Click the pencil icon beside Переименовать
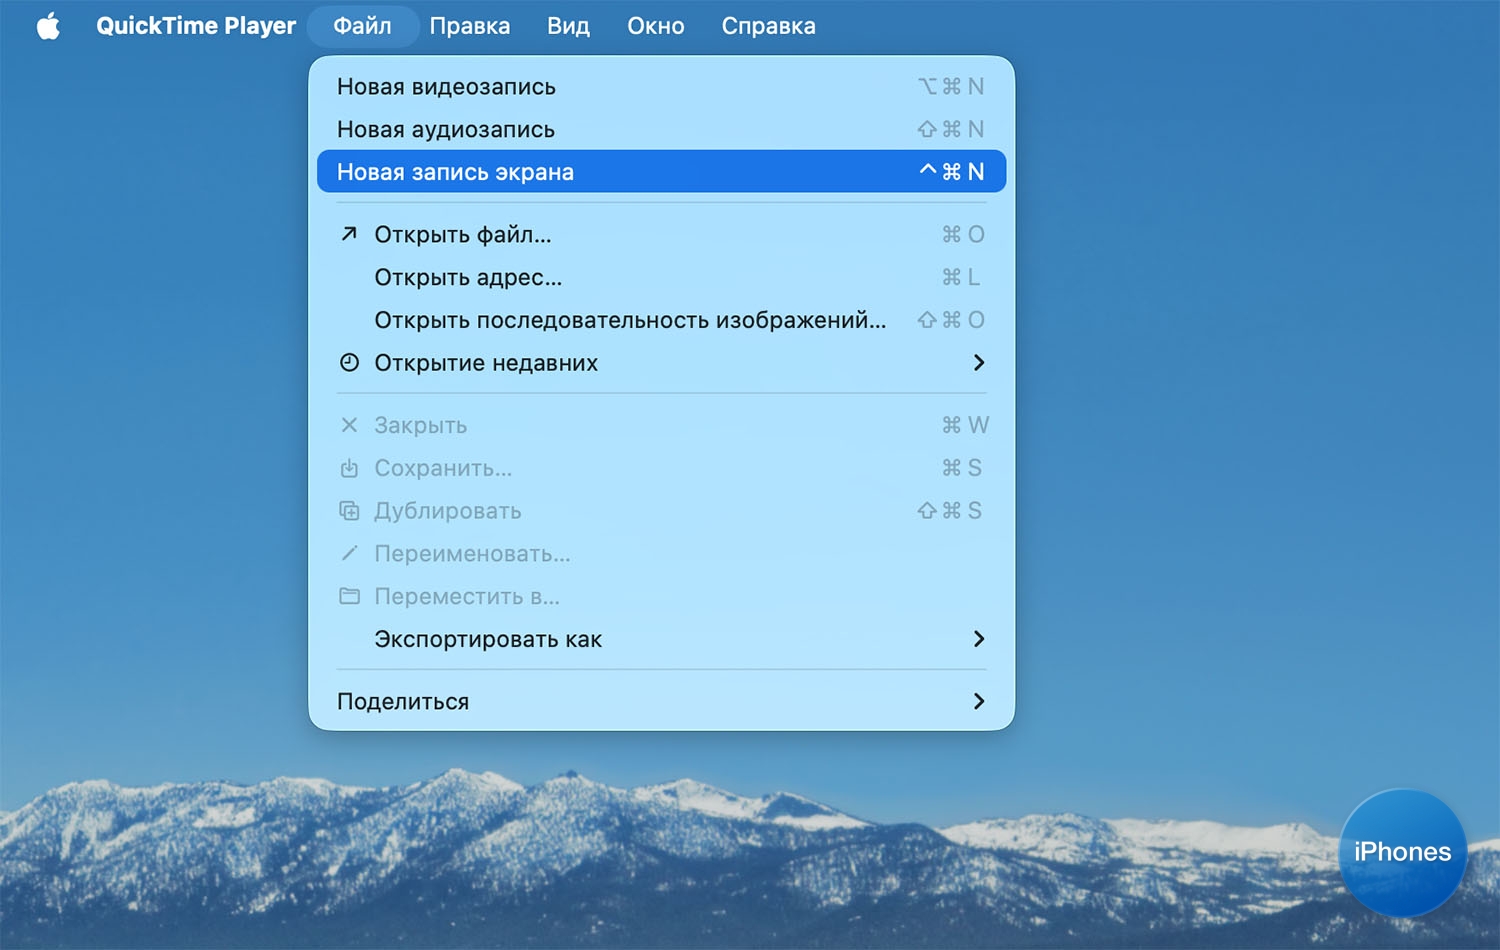Image resolution: width=1500 pixels, height=950 pixels. [349, 553]
